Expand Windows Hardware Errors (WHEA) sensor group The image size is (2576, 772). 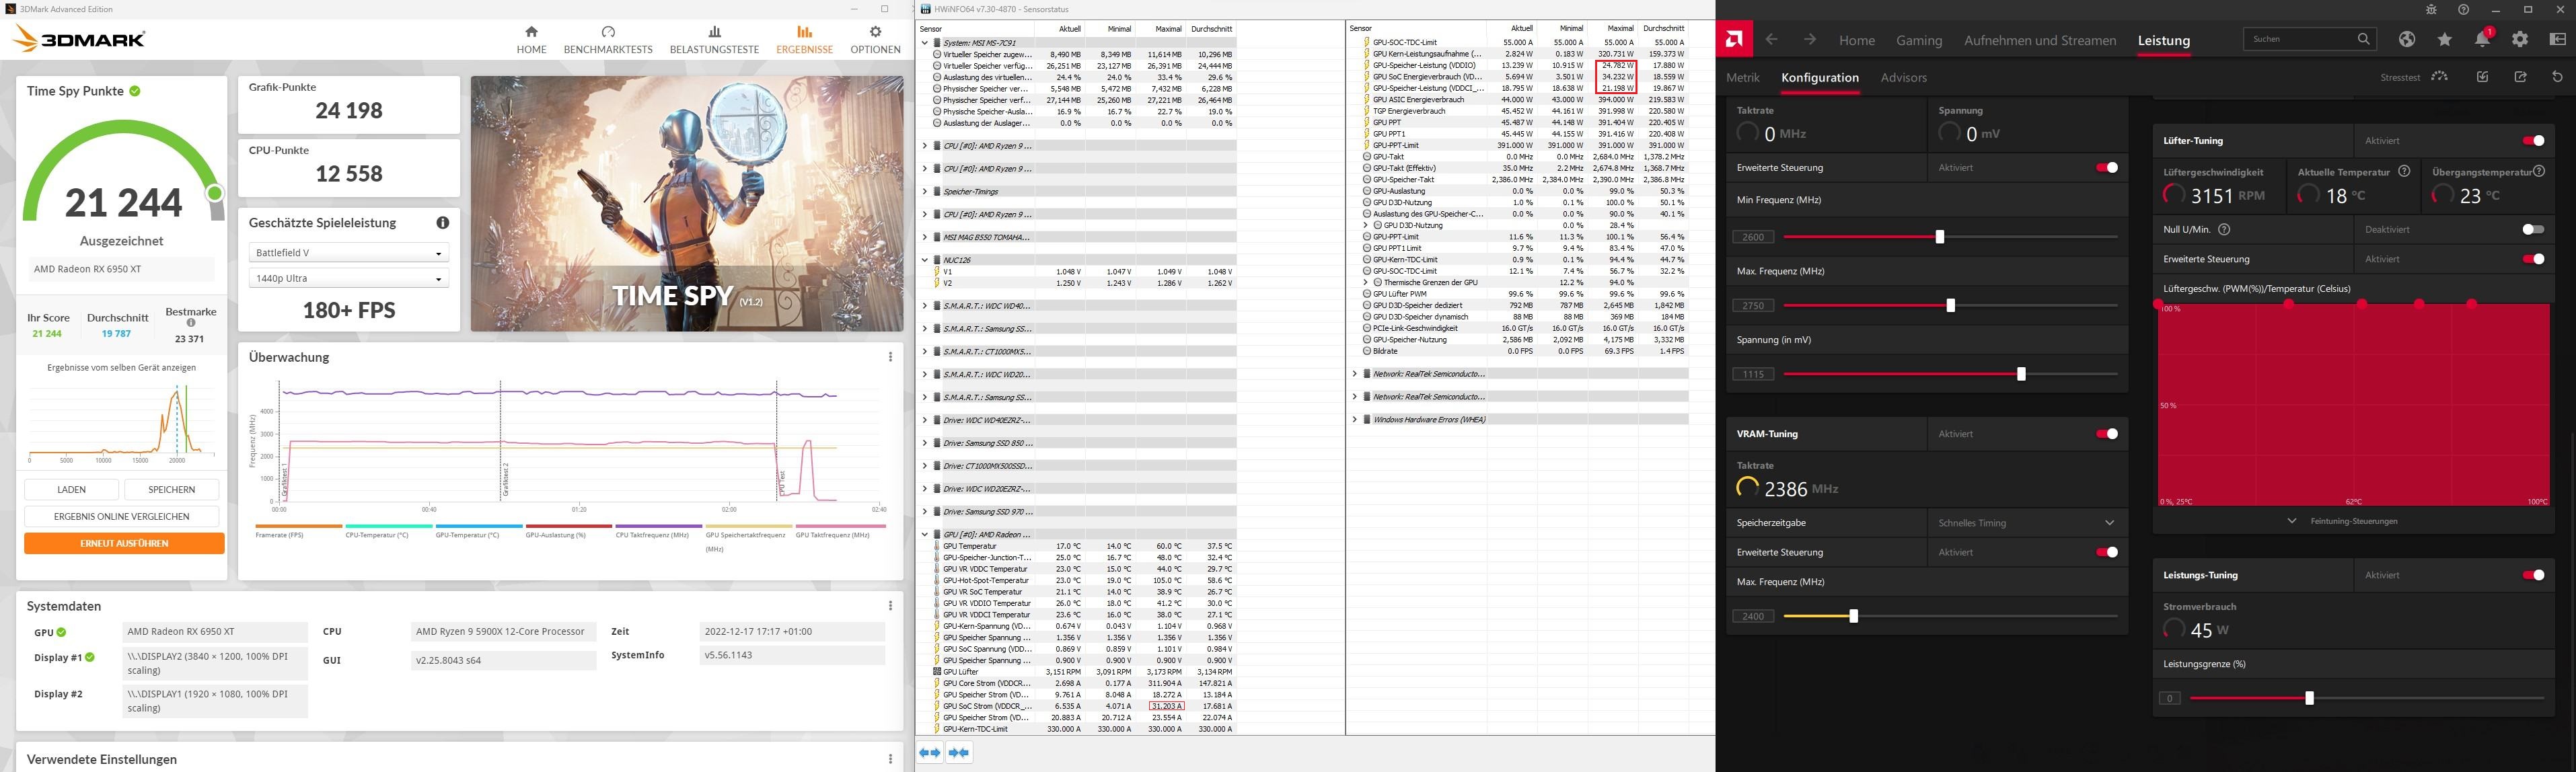(1354, 420)
